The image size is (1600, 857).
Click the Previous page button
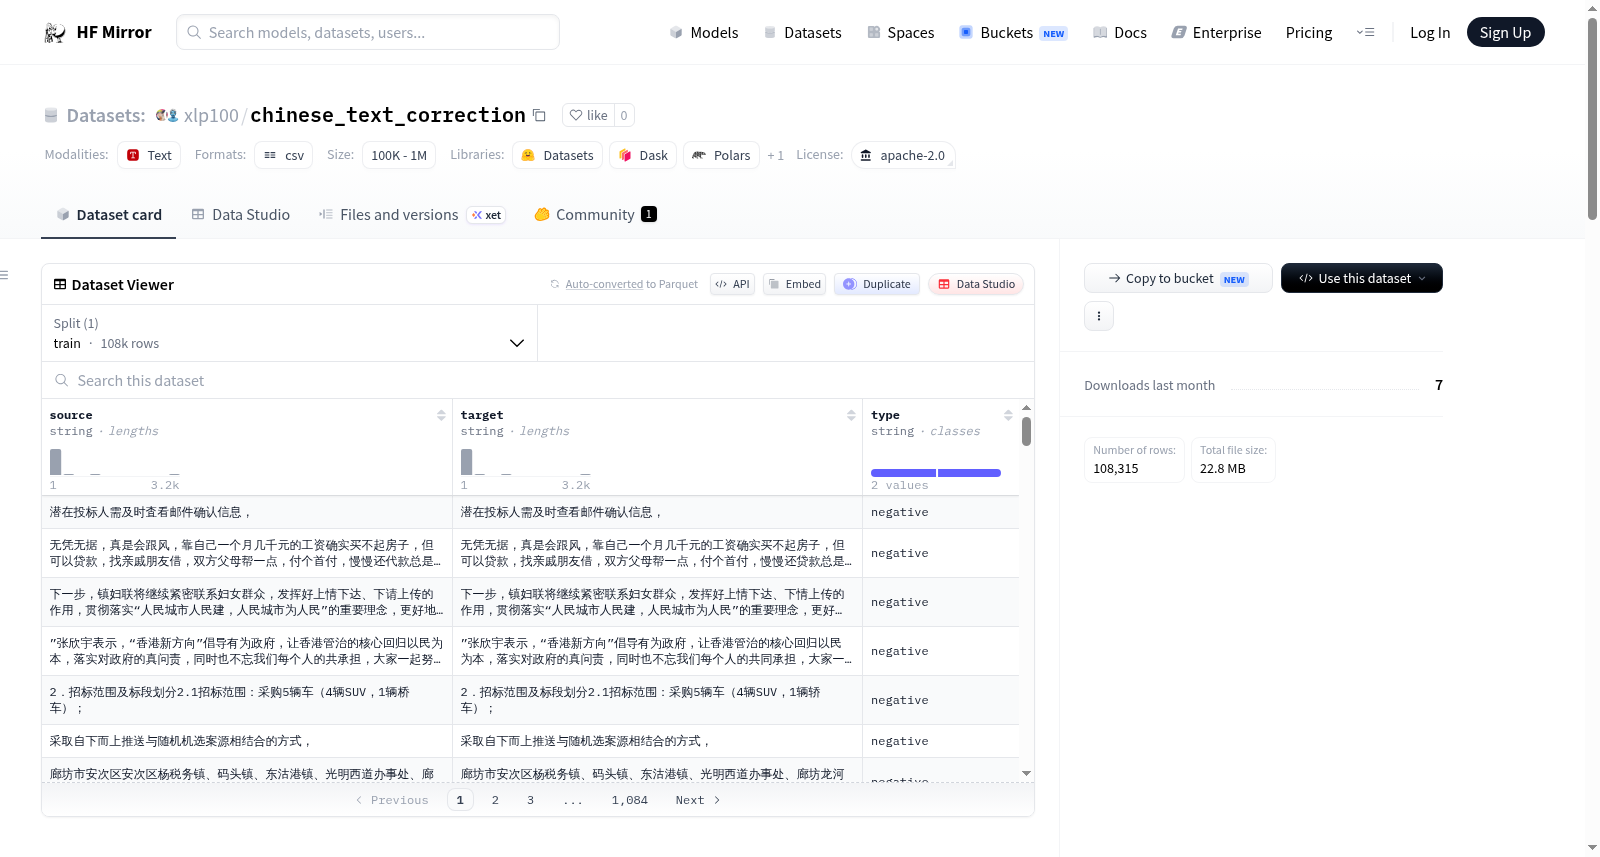[392, 800]
